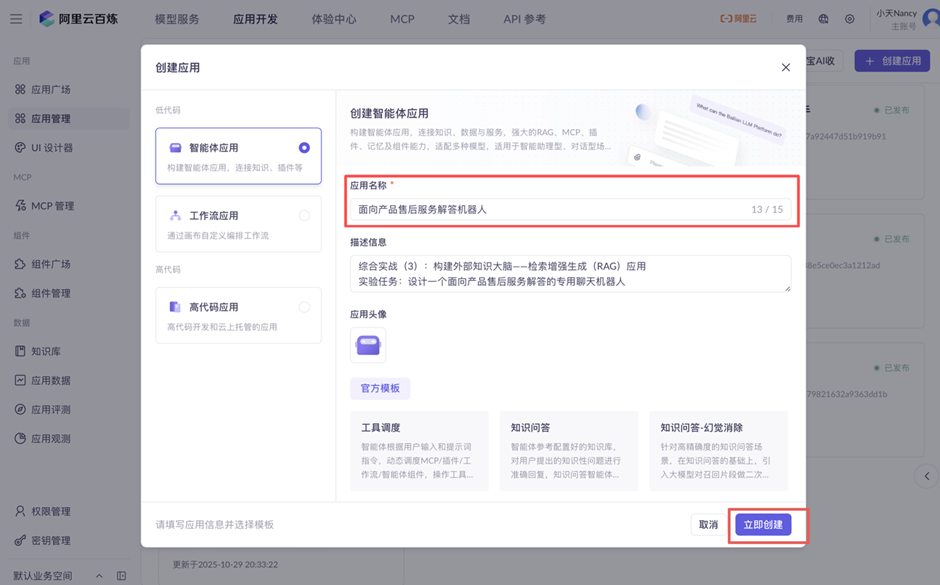Open 权限管理 in the sidebar

[x=68, y=511]
